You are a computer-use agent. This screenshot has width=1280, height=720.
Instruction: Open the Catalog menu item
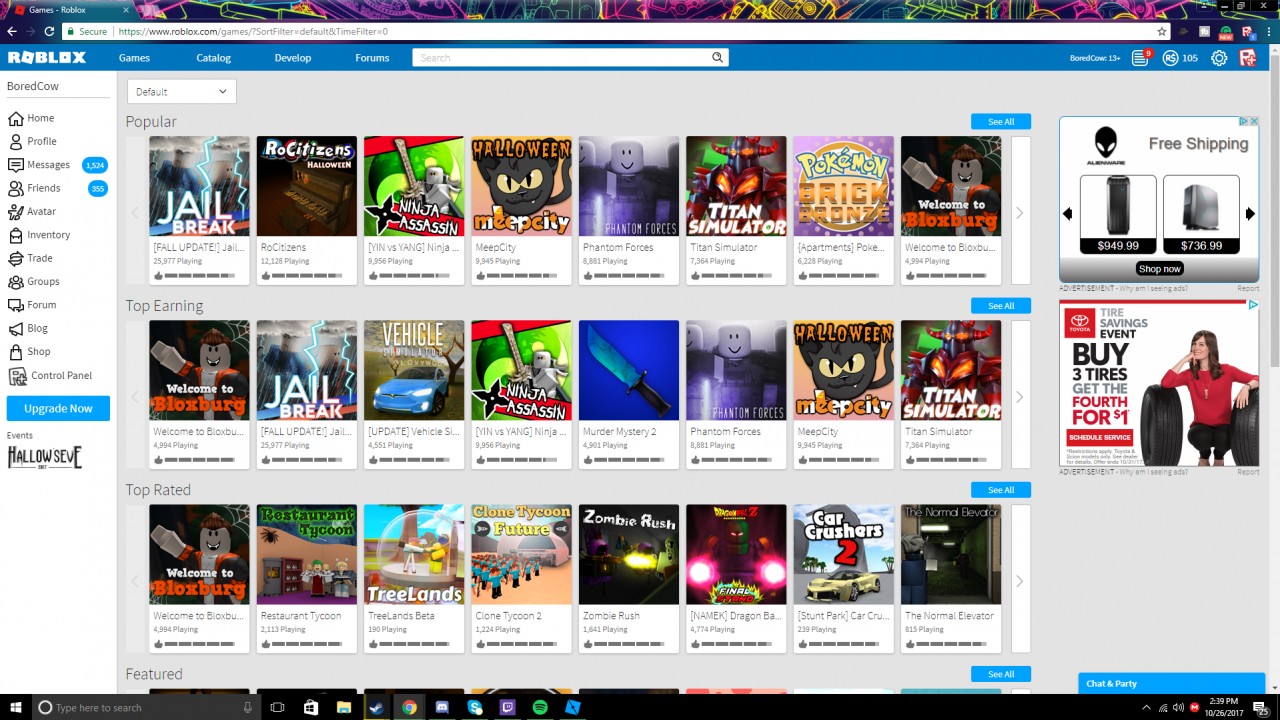213,58
